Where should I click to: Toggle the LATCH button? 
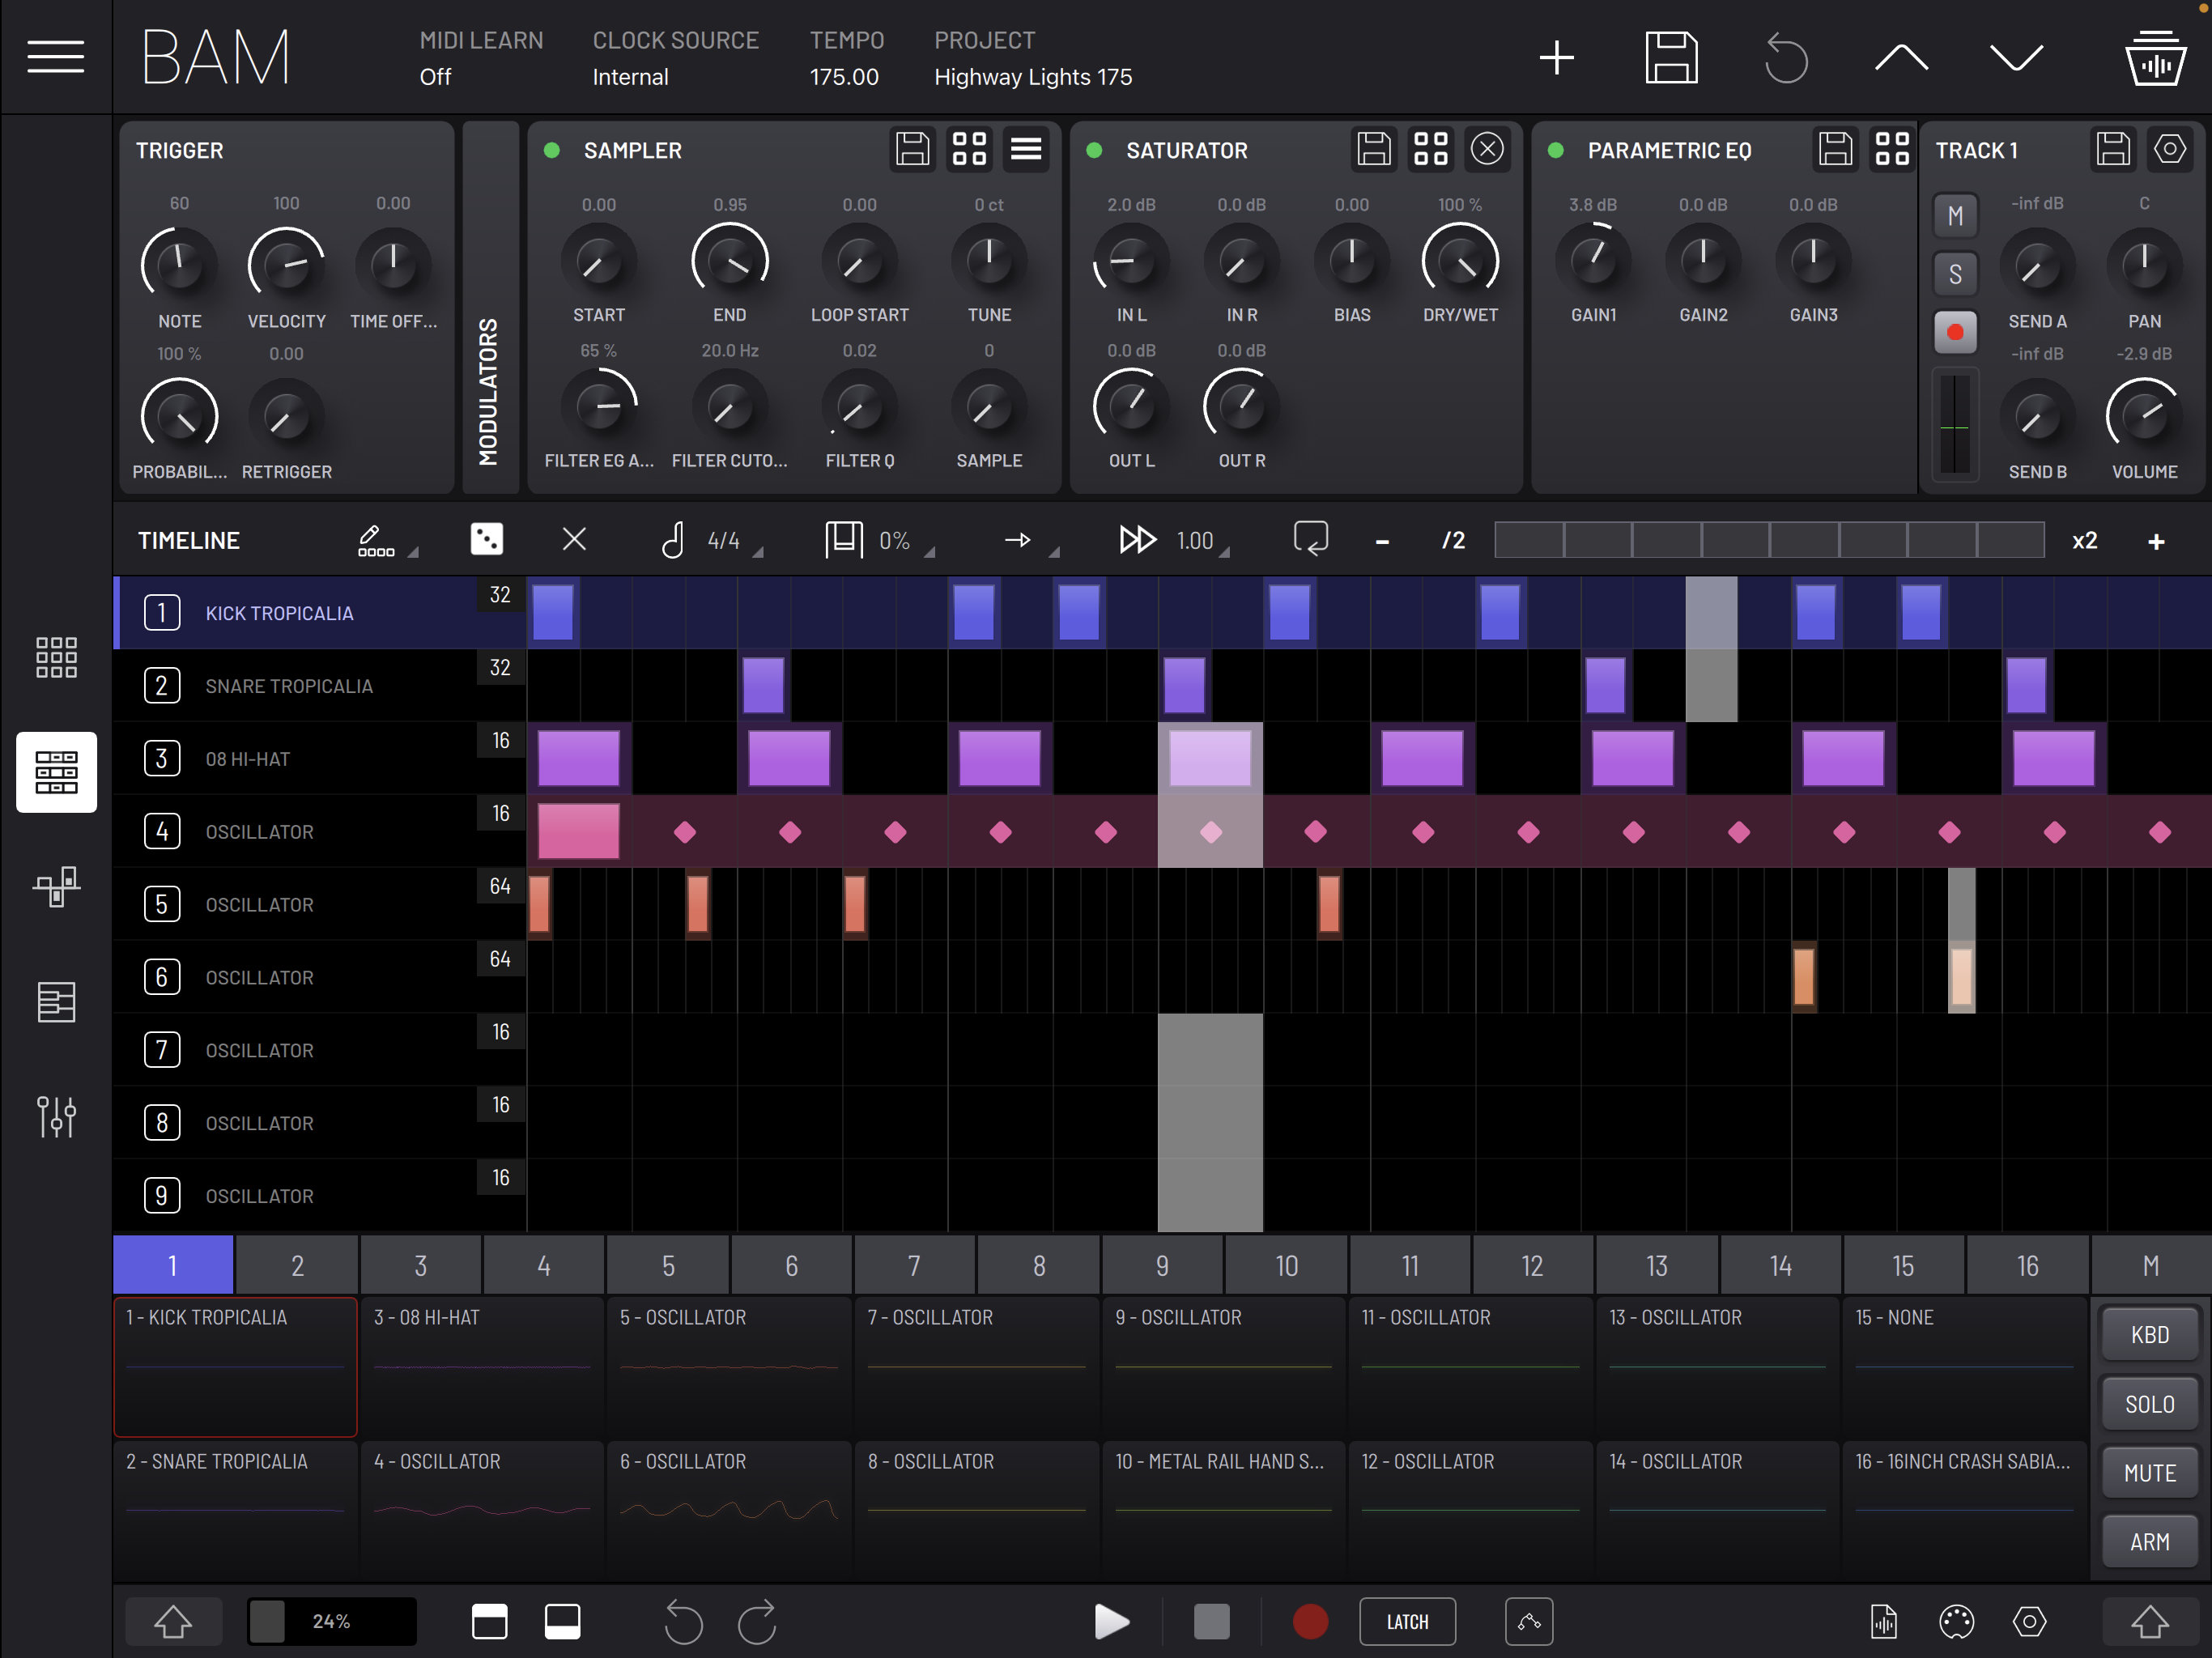click(x=1407, y=1621)
